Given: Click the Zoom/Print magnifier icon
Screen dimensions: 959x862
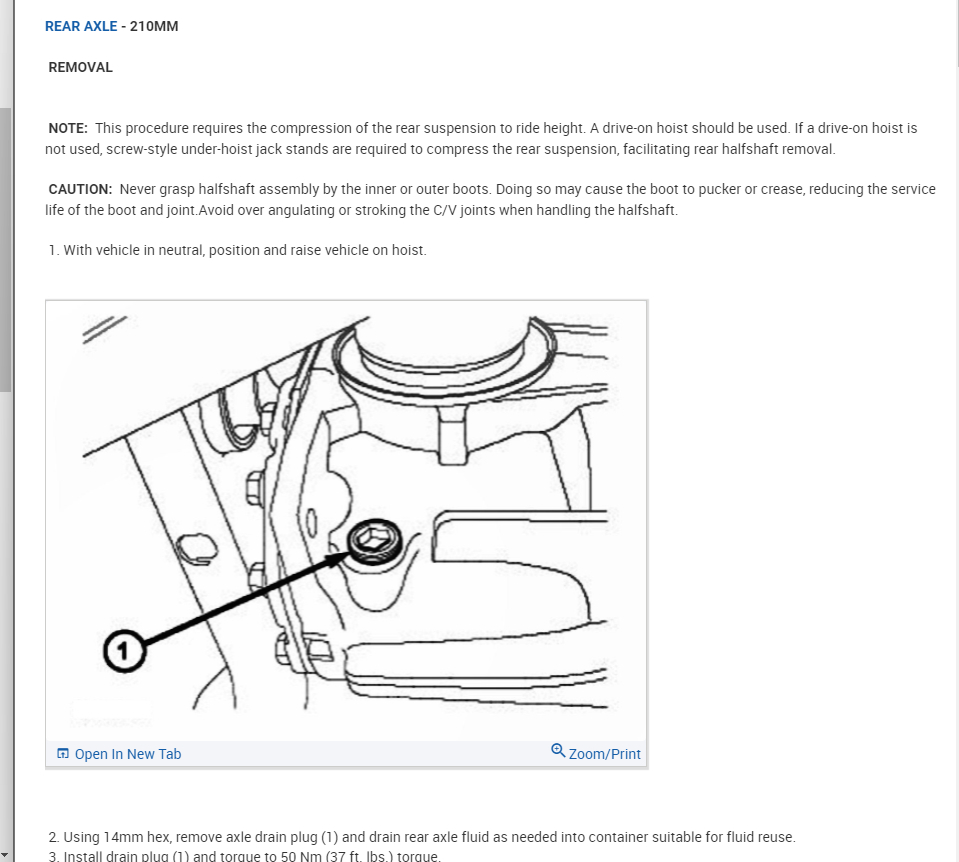Looking at the screenshot, I should [558, 751].
